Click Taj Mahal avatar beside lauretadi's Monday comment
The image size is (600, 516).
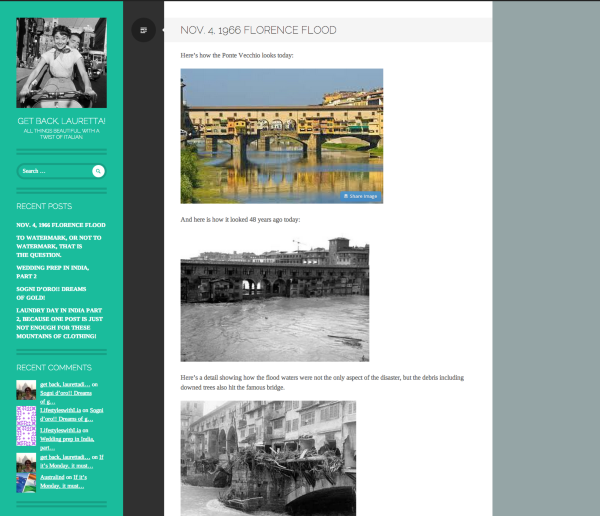(26, 463)
